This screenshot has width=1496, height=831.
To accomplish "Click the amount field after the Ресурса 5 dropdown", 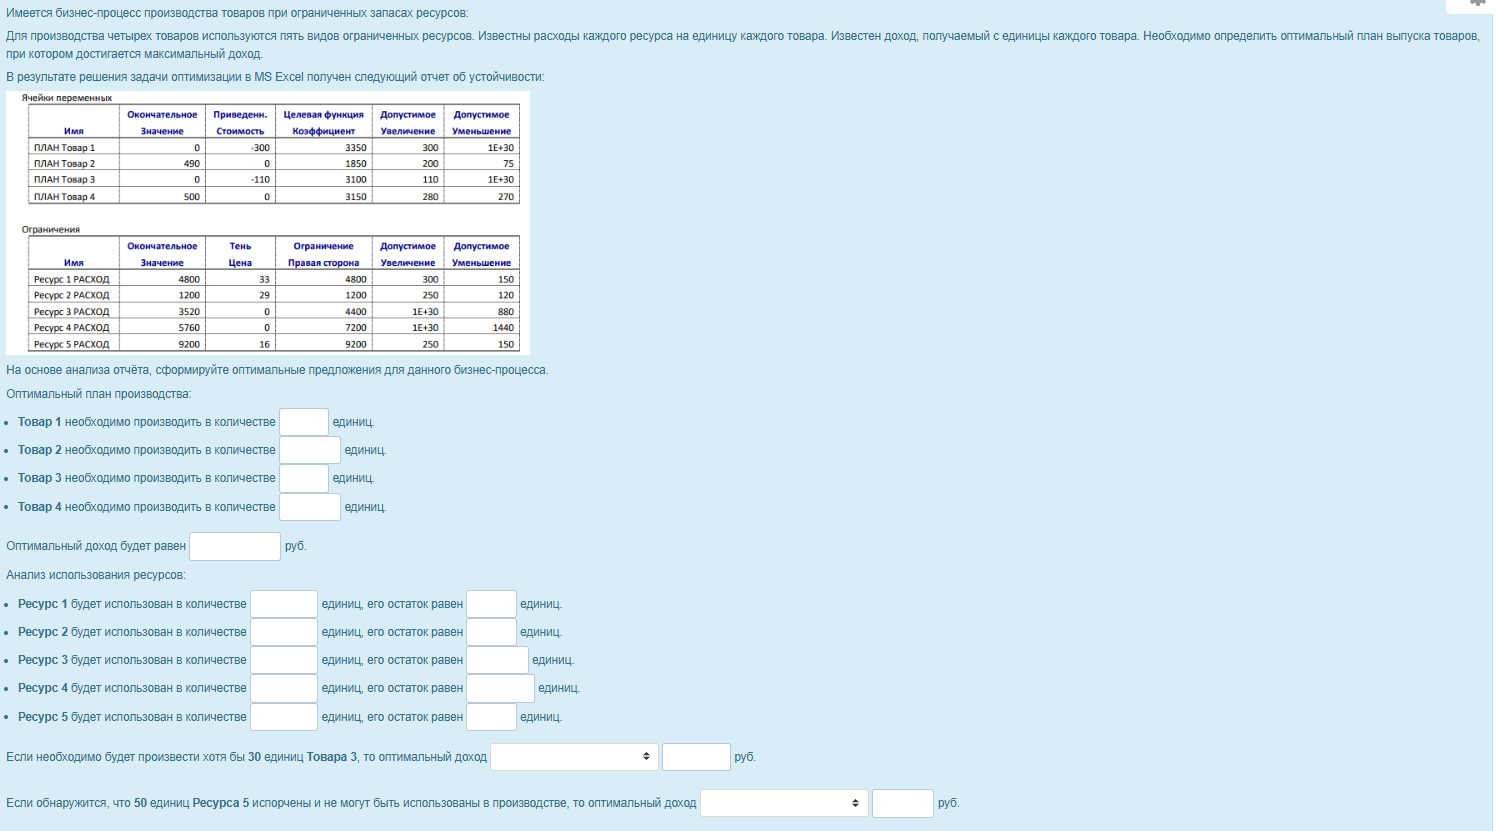I will pyautogui.click(x=903, y=803).
